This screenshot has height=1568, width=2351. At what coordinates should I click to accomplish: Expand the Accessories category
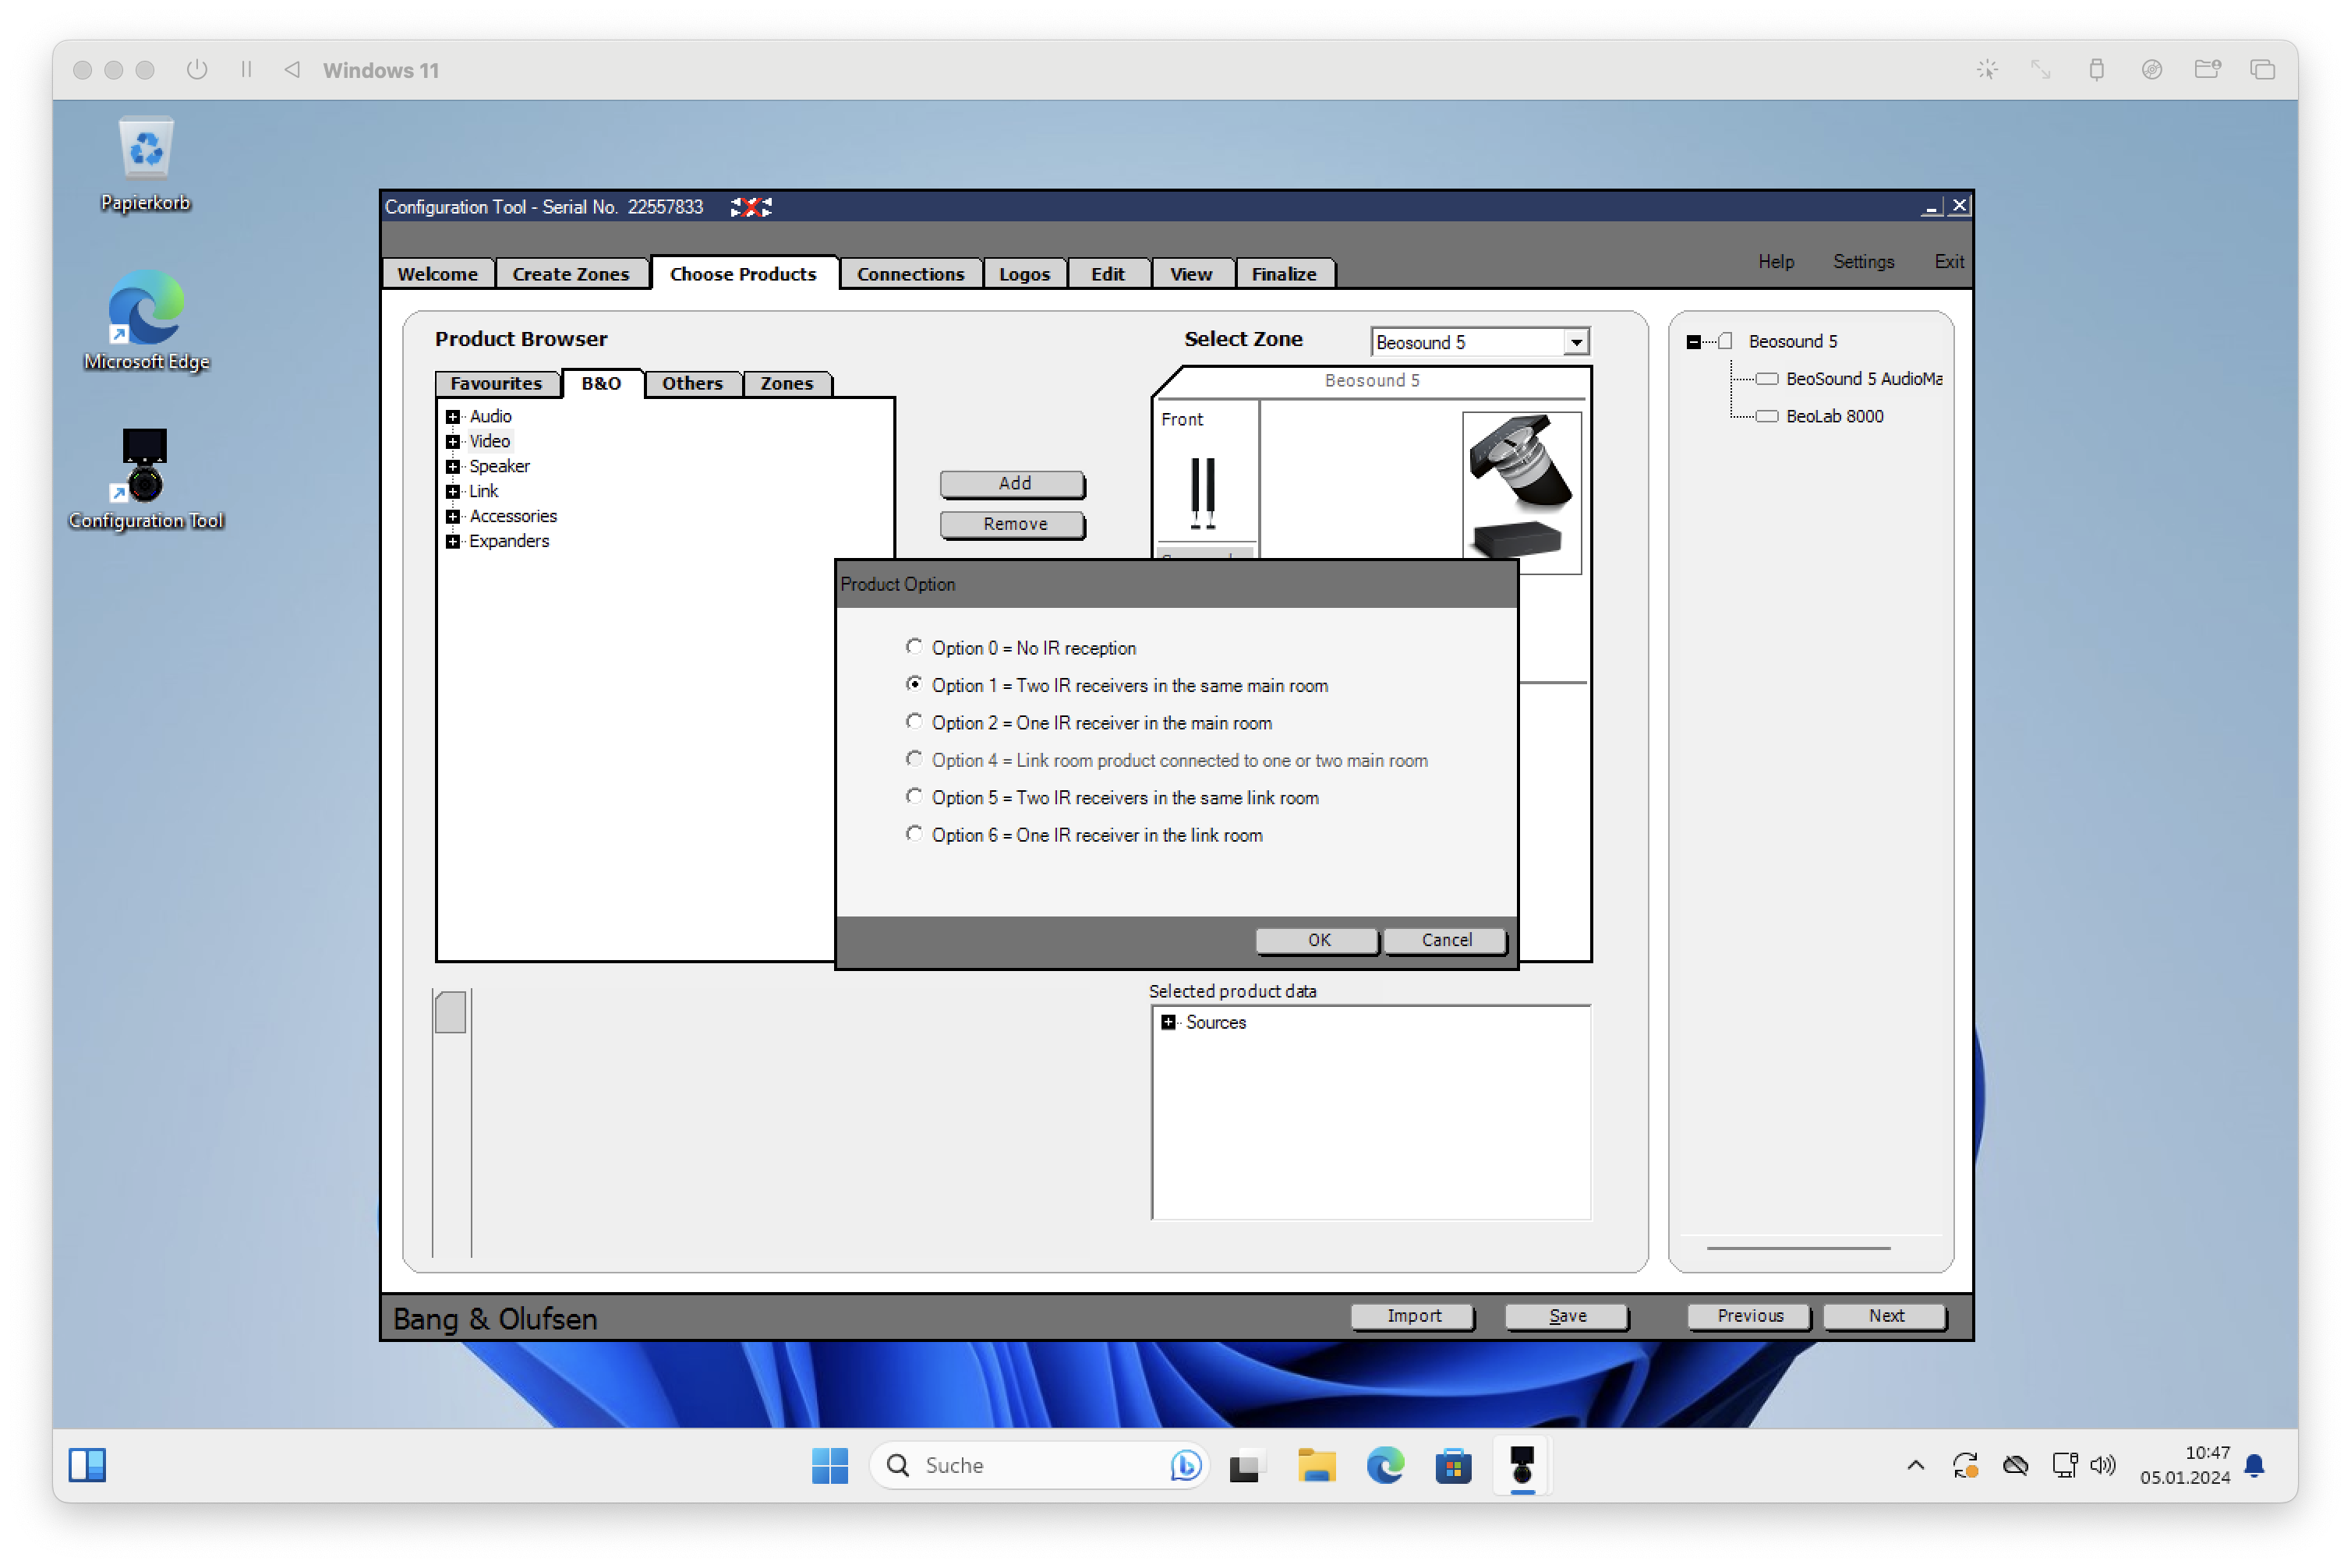[453, 517]
